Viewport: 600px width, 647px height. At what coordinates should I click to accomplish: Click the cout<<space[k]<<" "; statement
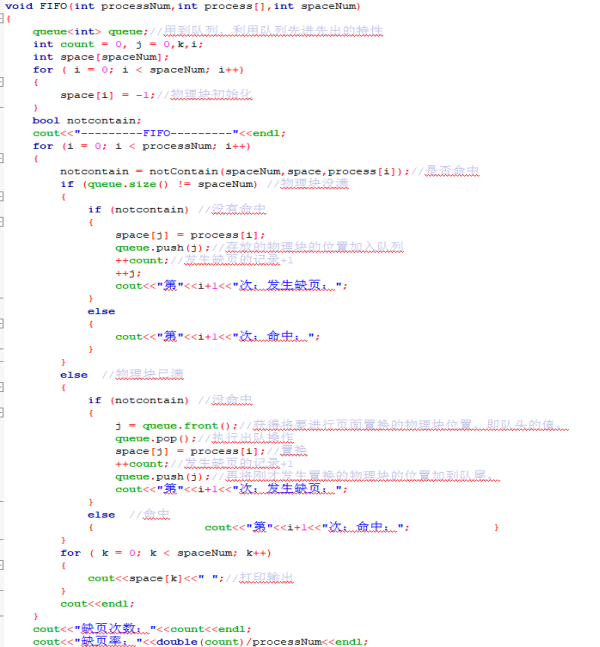tap(156, 579)
